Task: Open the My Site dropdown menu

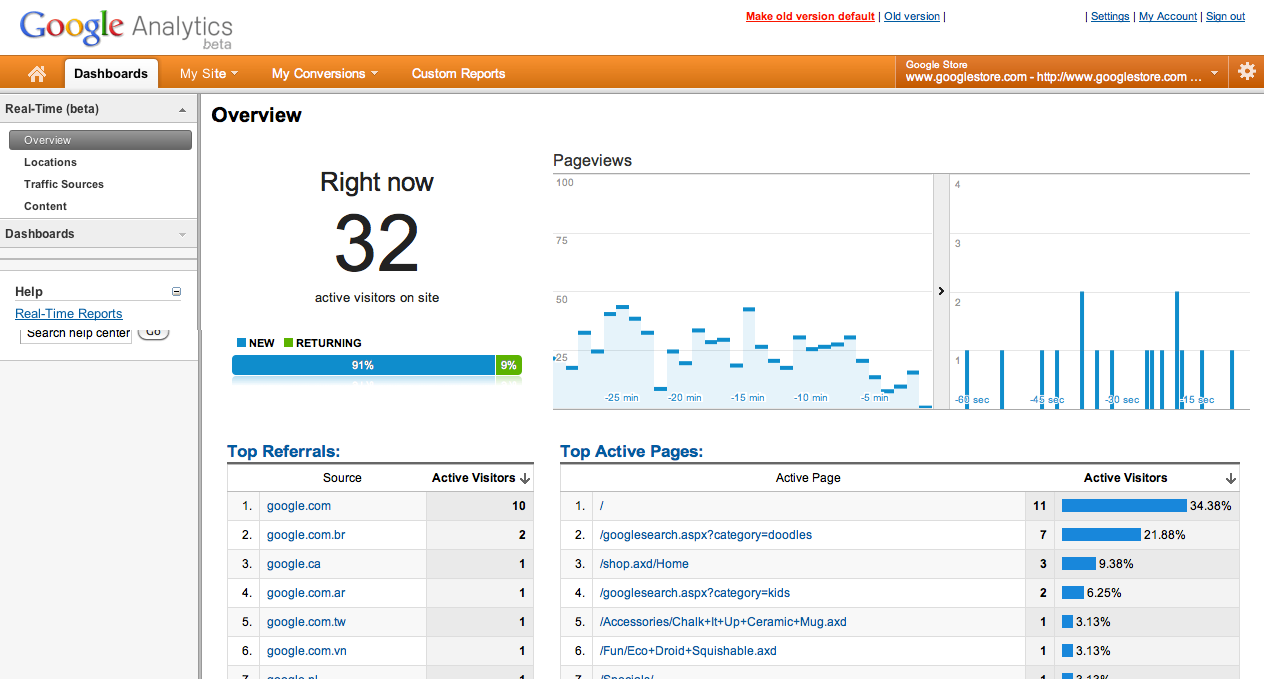Action: [x=207, y=72]
